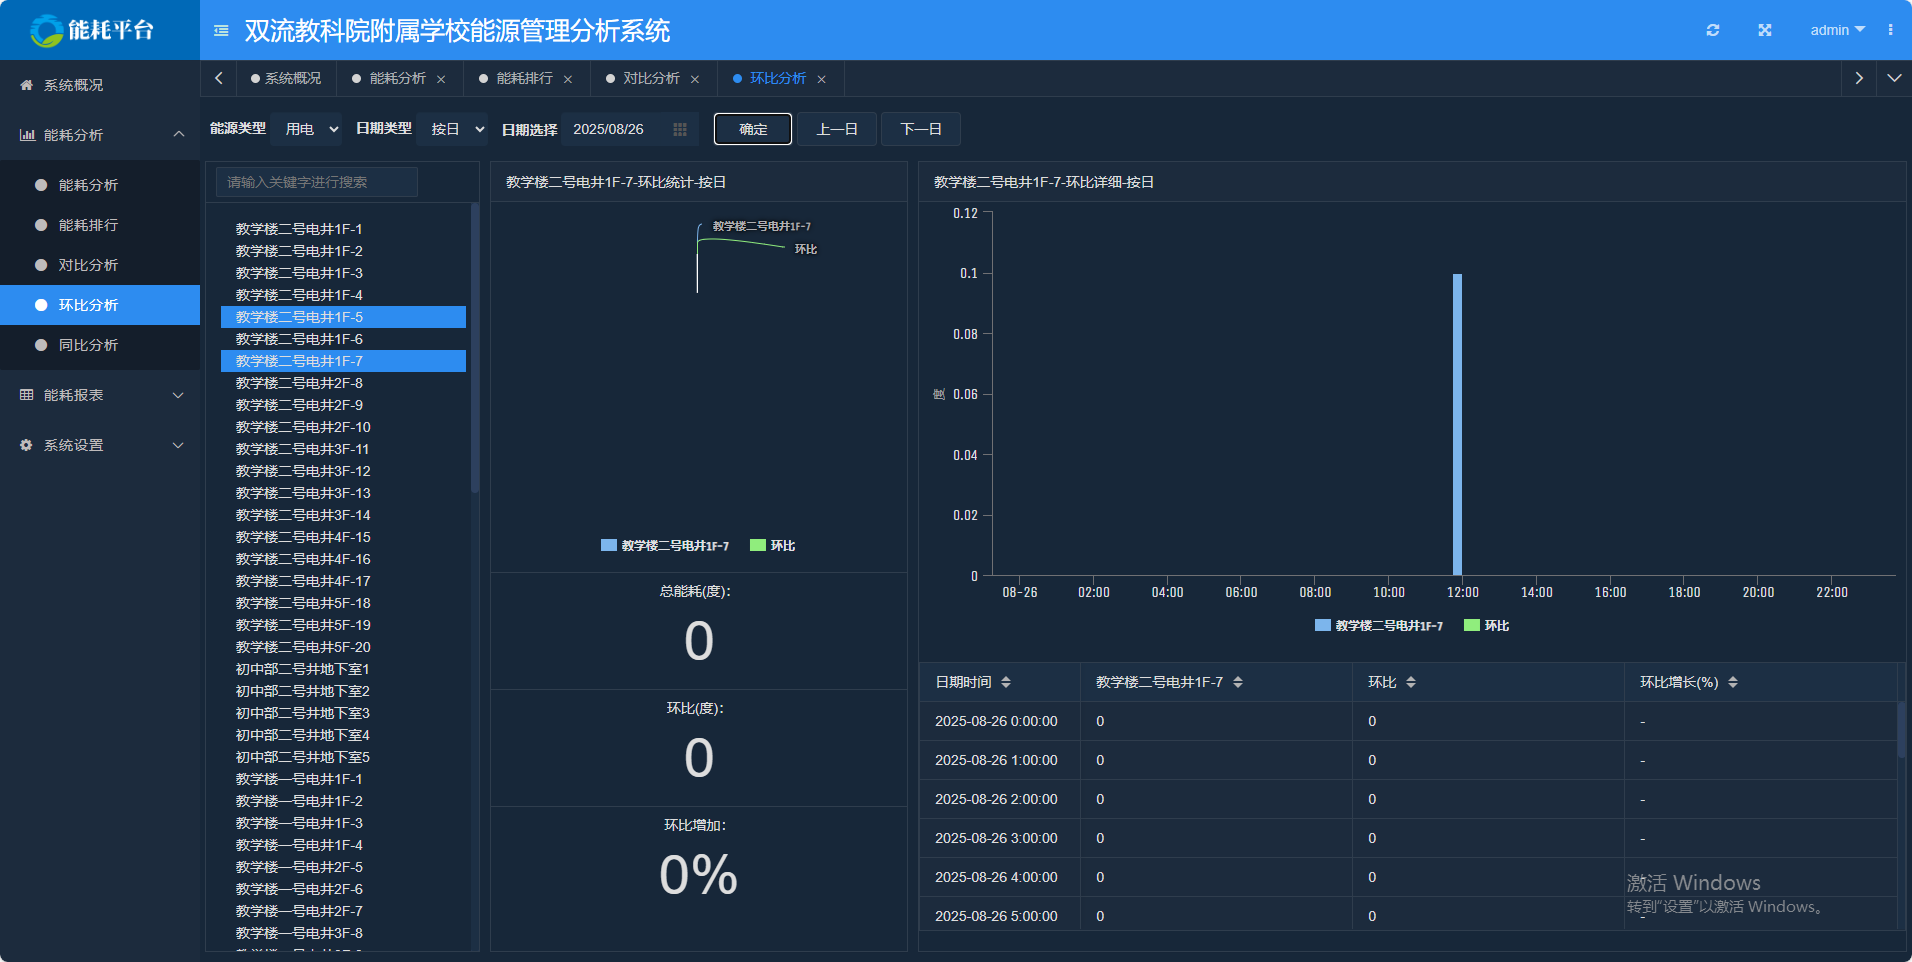Sort by 日期时间 column arrows
The height and width of the screenshot is (962, 1912).
click(x=1006, y=682)
